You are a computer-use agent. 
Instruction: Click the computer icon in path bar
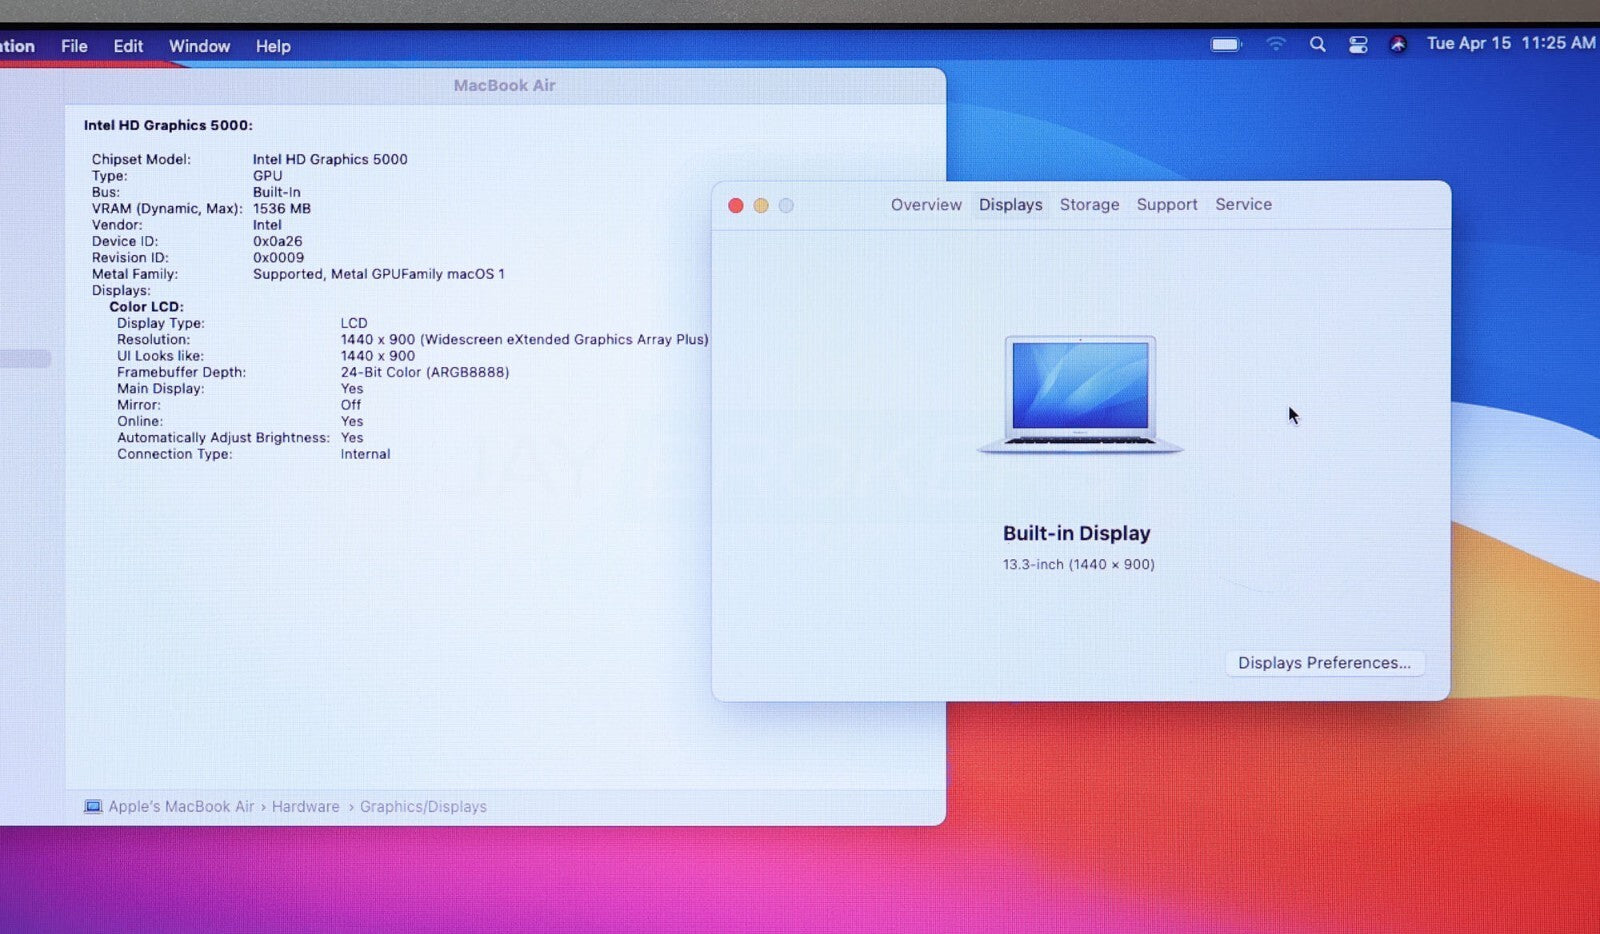[93, 806]
